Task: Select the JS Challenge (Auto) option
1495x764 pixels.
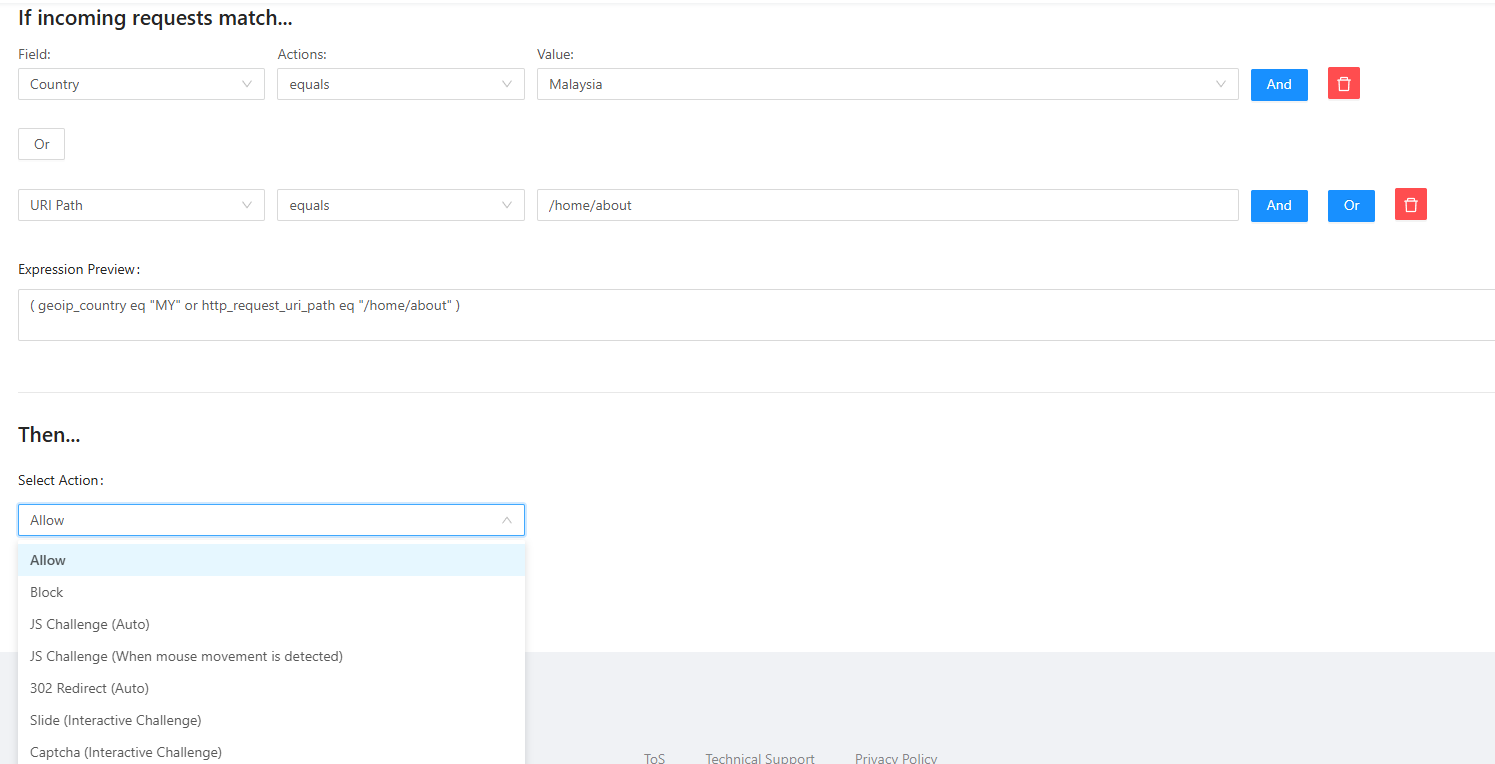Action: tap(90, 624)
